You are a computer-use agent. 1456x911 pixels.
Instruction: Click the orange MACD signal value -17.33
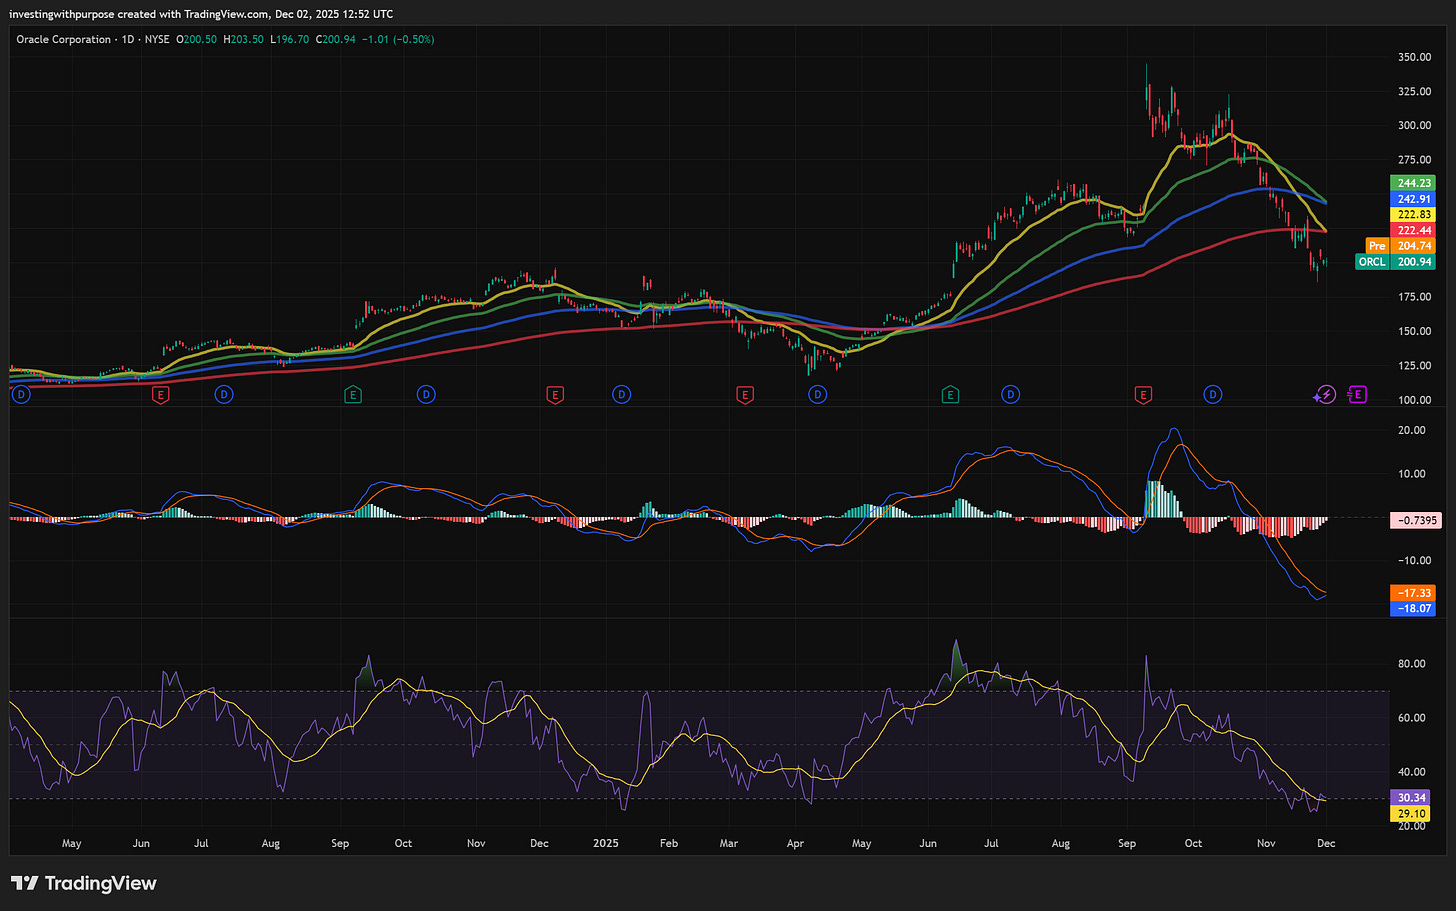pos(1413,593)
